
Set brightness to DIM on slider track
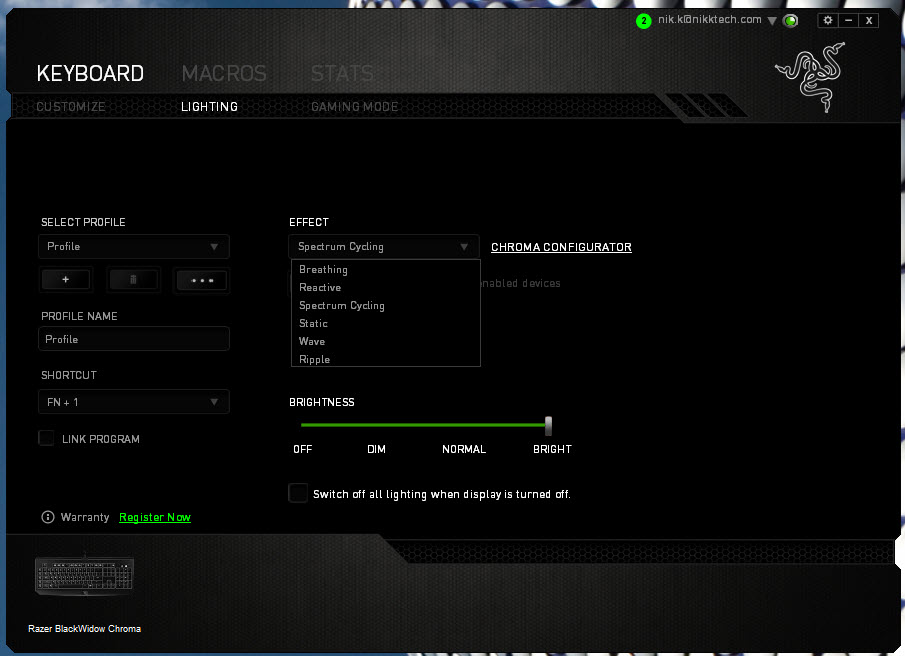coord(376,425)
